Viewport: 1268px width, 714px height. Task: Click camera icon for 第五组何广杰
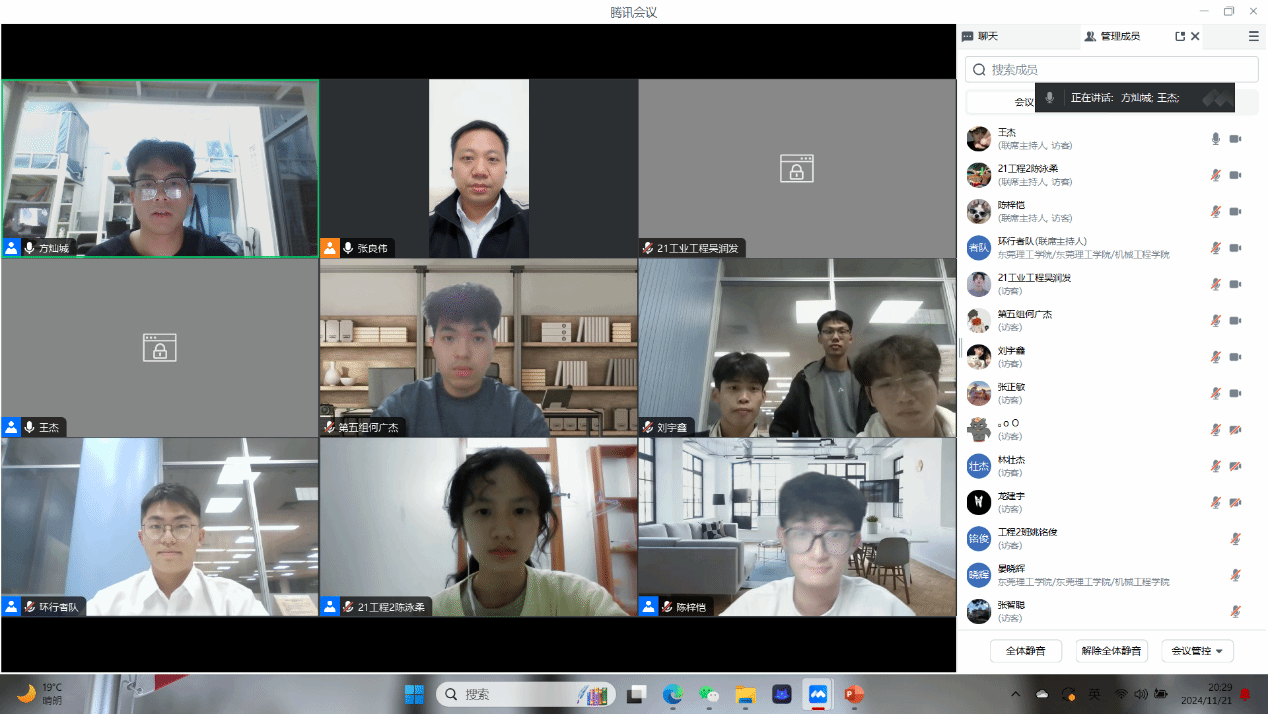point(1235,321)
